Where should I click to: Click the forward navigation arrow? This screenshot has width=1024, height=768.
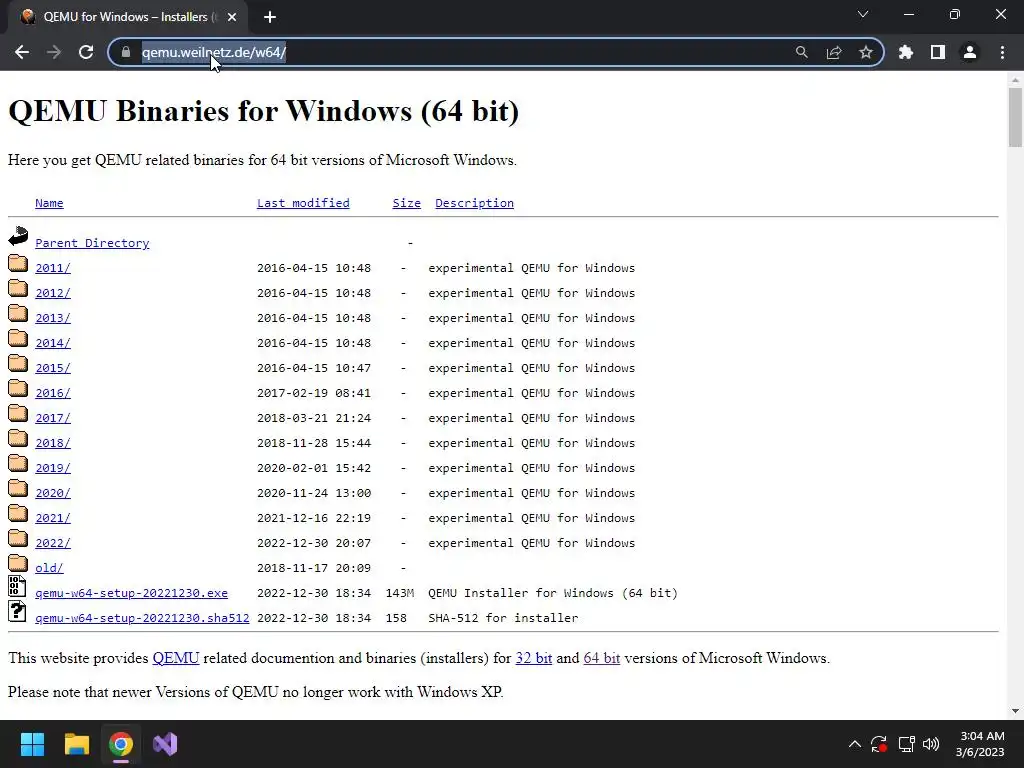click(54, 52)
